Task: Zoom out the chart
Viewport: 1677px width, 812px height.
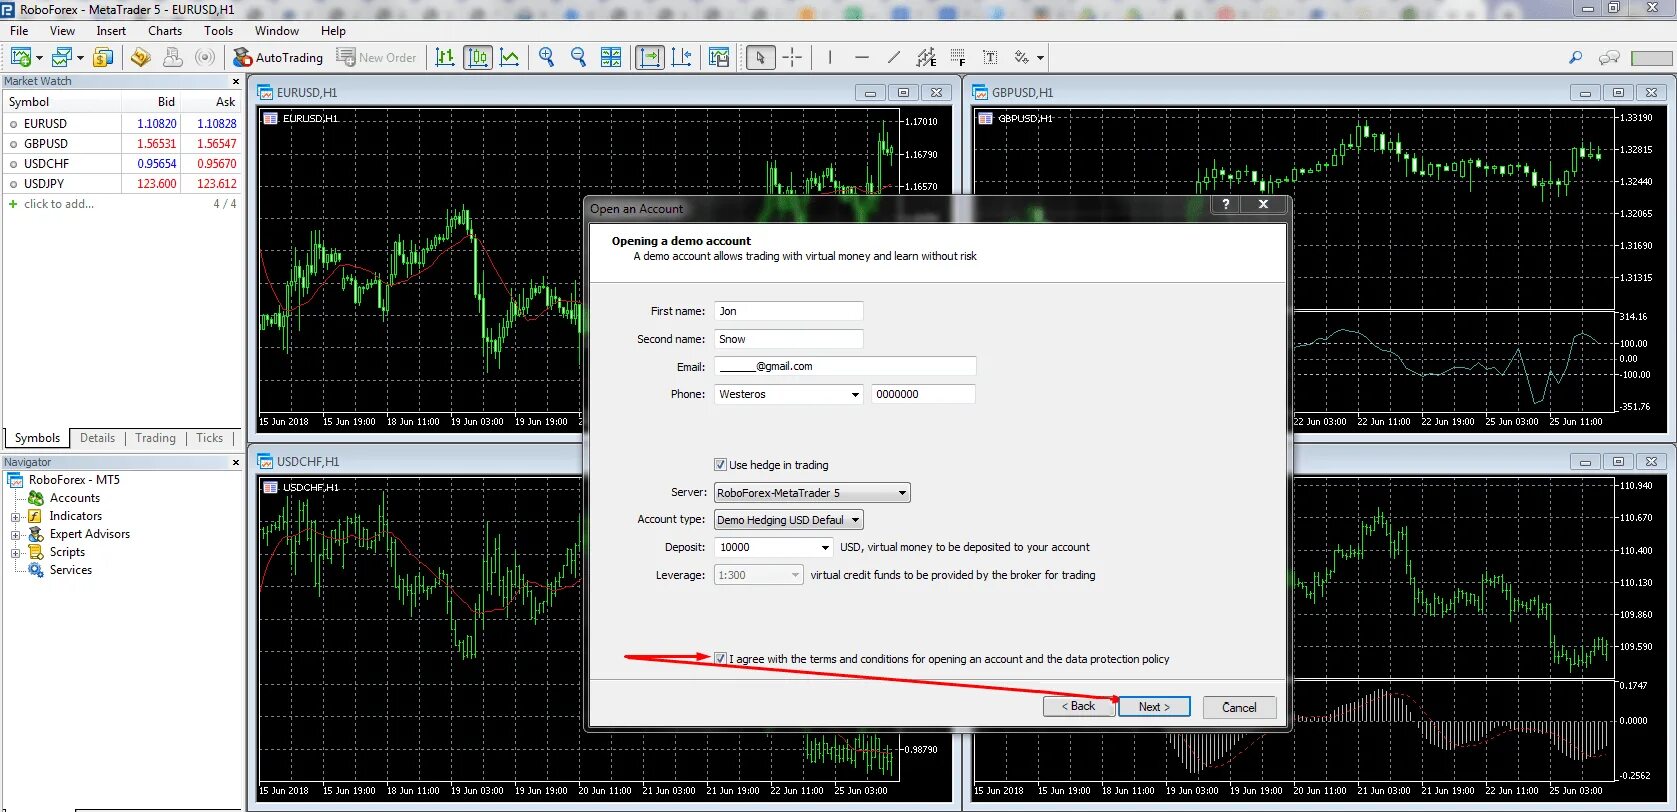Action: pyautogui.click(x=578, y=58)
